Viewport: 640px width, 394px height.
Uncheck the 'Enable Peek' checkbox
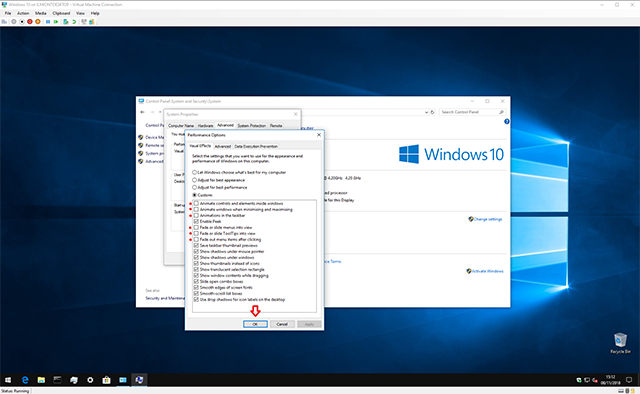196,221
